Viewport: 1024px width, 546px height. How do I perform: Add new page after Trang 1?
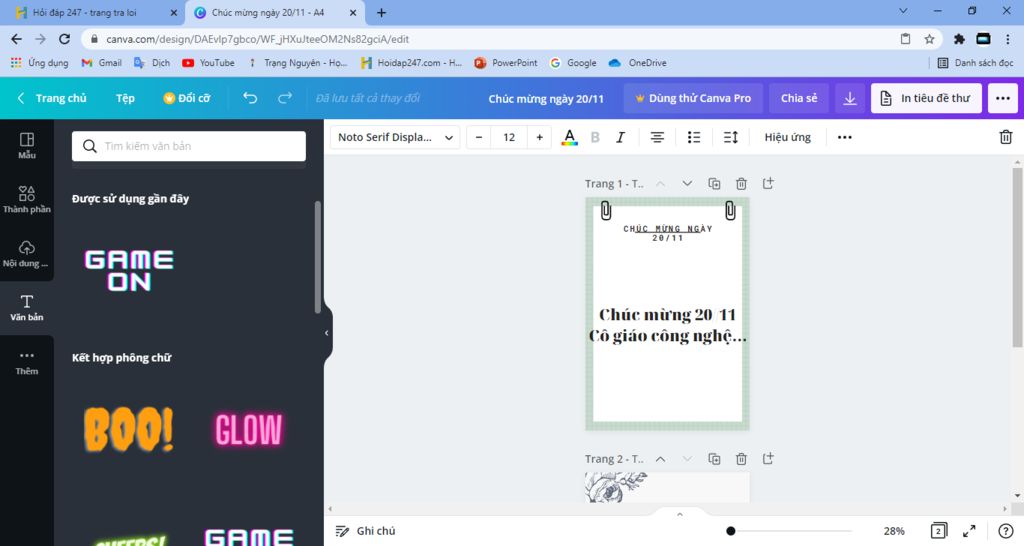point(768,184)
